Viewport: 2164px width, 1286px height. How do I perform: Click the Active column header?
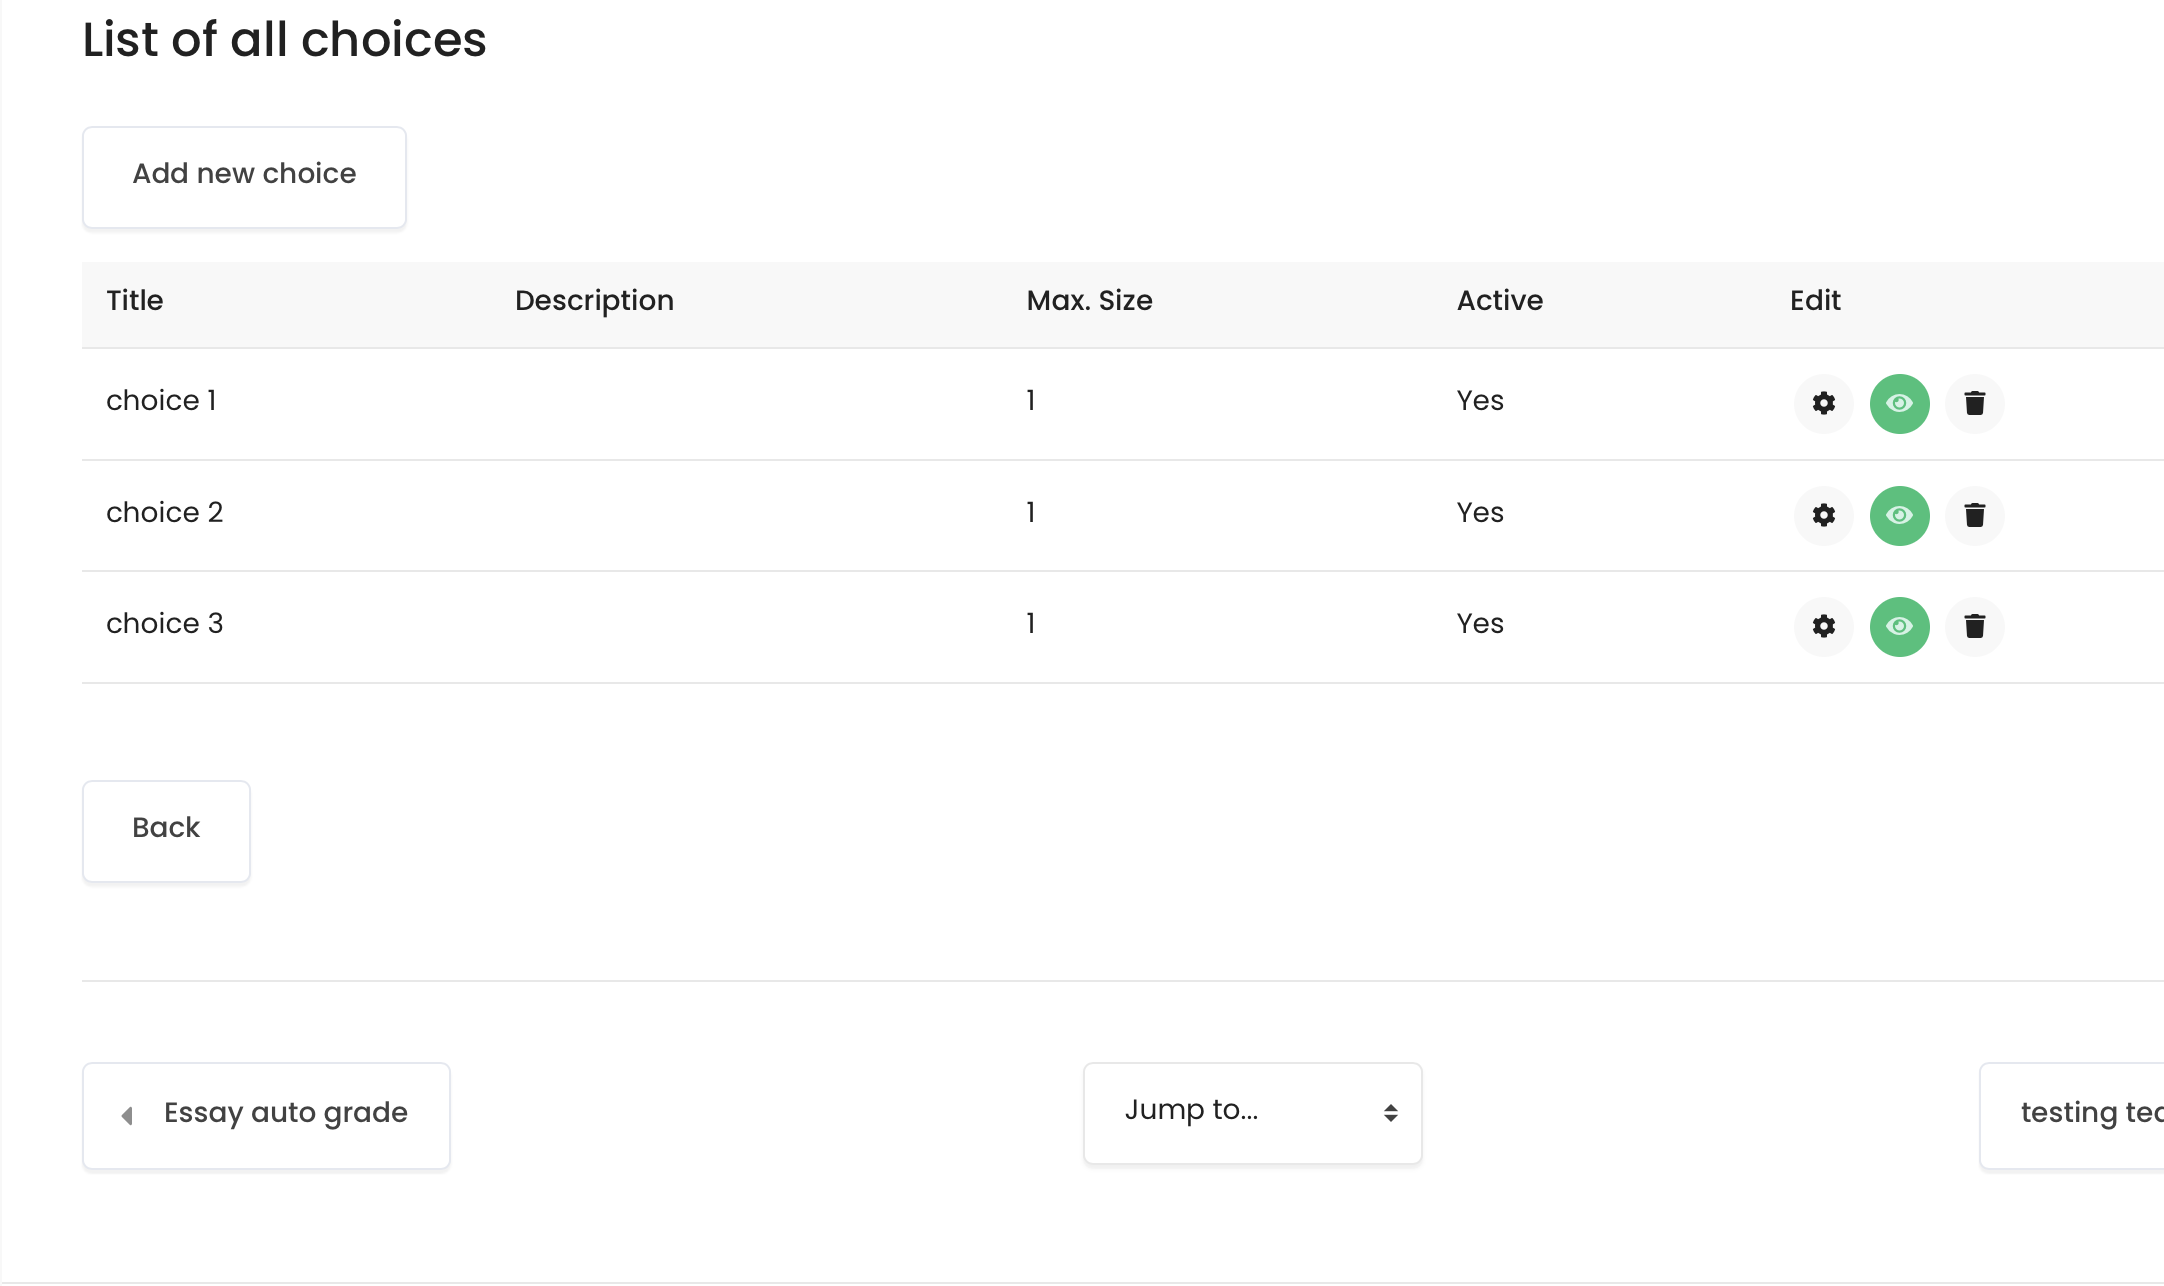(1499, 300)
